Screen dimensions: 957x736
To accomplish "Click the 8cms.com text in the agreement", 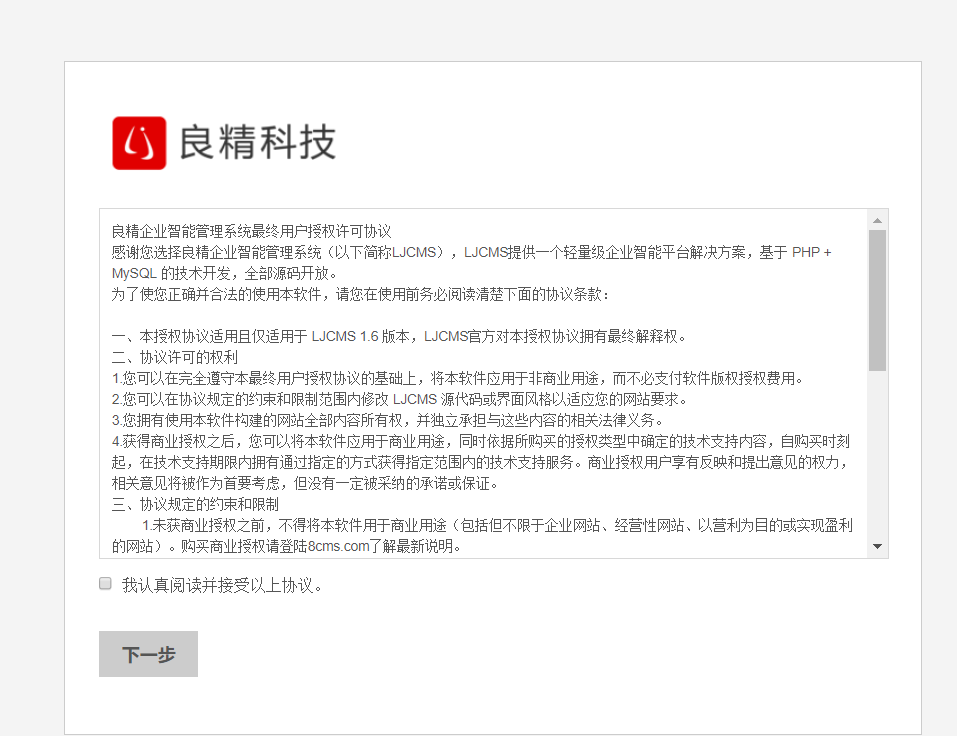I will (339, 546).
